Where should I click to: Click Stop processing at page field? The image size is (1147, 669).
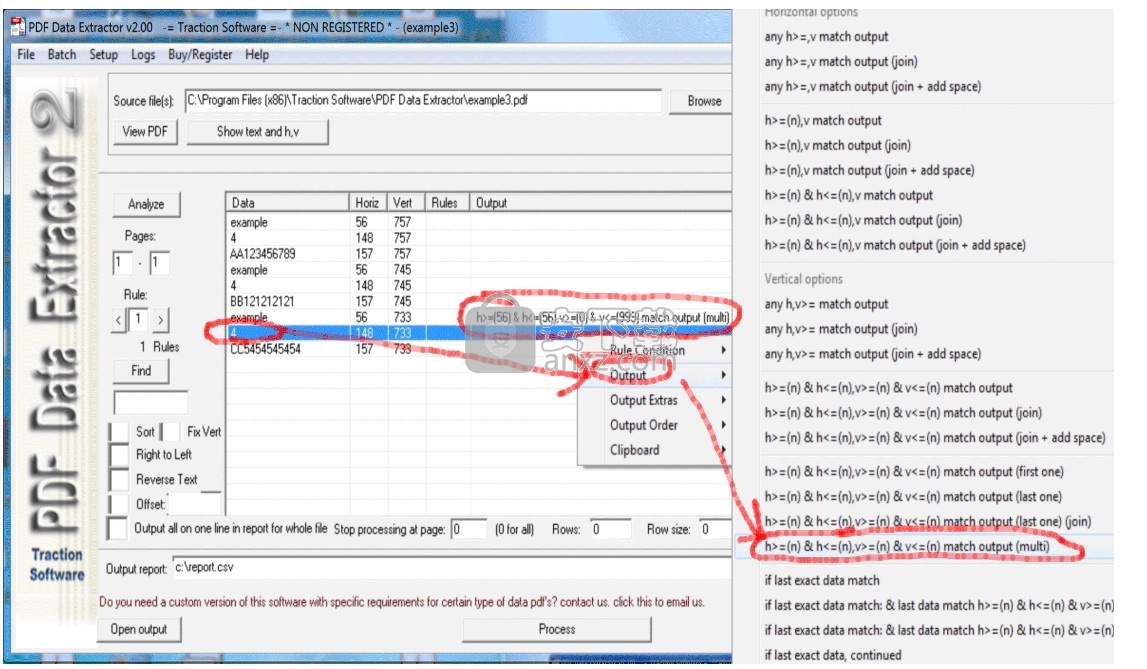(x=468, y=529)
